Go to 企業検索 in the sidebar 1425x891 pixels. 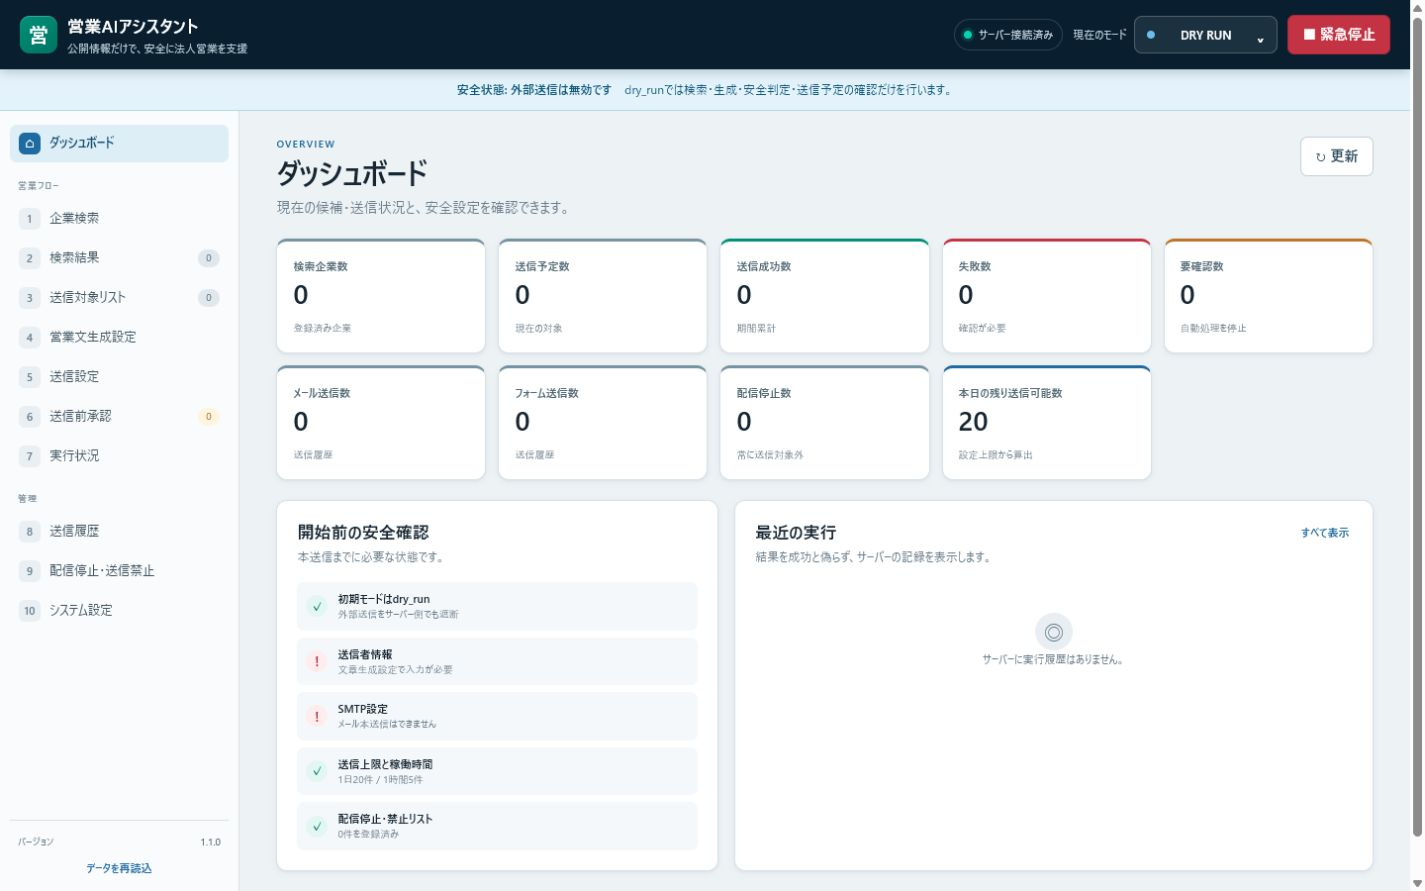tap(119, 219)
